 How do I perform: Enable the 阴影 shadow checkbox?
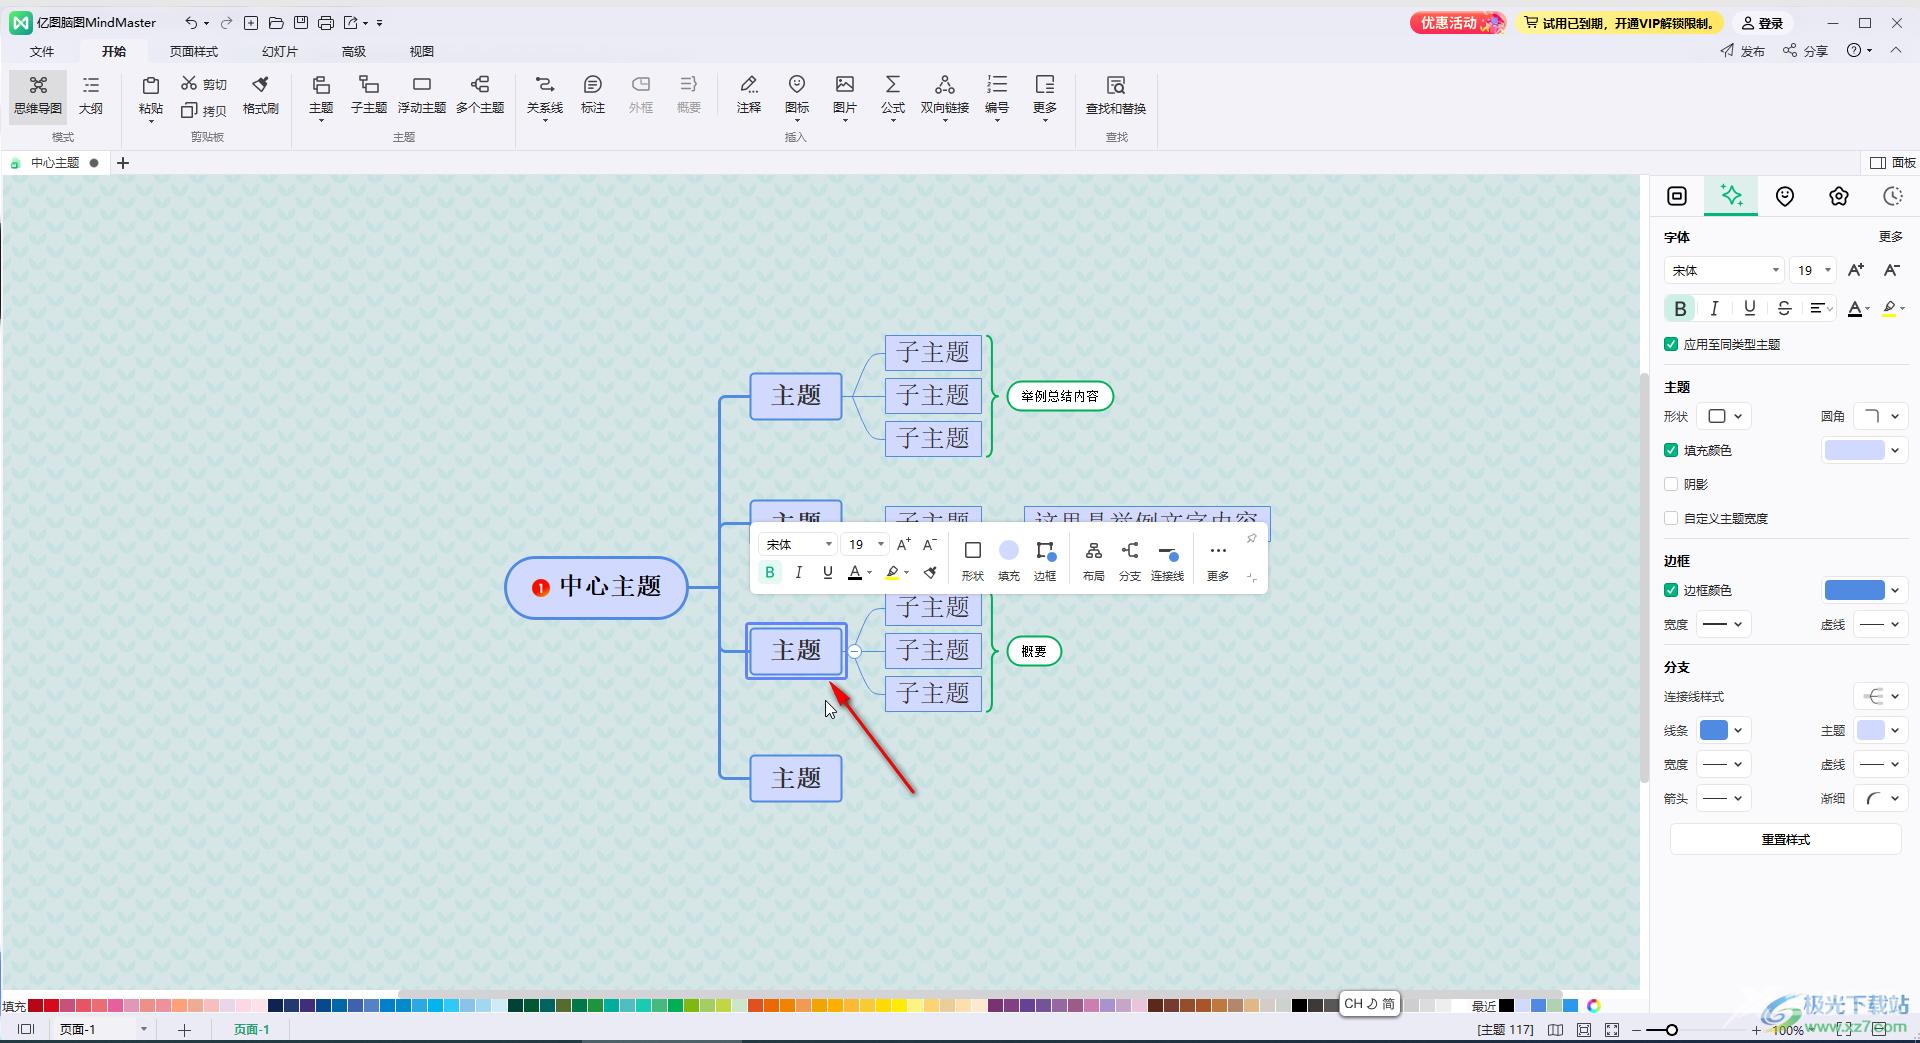[1671, 484]
